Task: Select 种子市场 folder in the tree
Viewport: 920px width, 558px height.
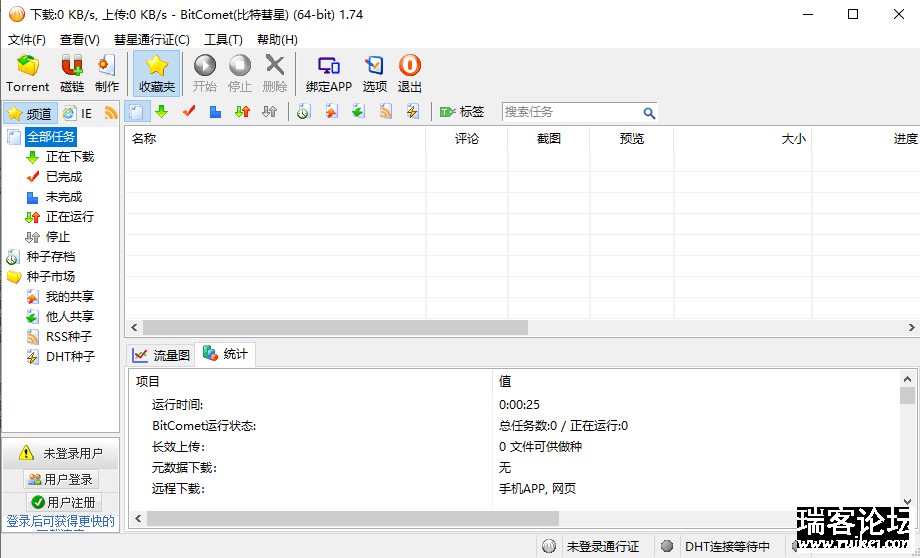Action: click(50, 277)
